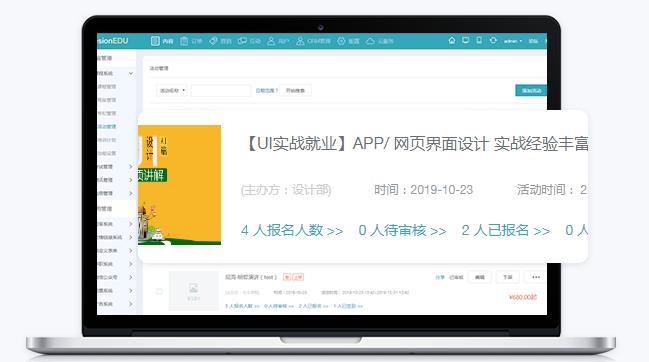Click the 日期范围 date range link
The image size is (649, 362).
[x=266, y=91]
